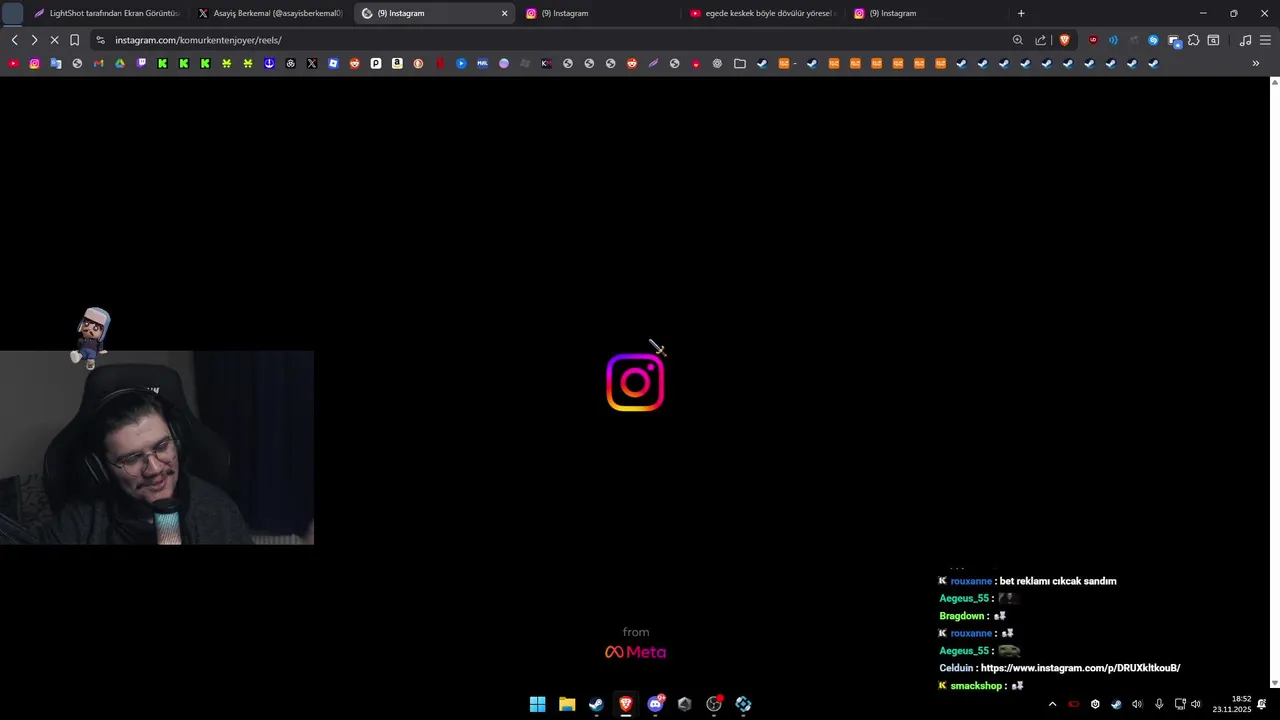Click the Celduin username in chat
The image size is (1280, 720).
[x=957, y=668]
